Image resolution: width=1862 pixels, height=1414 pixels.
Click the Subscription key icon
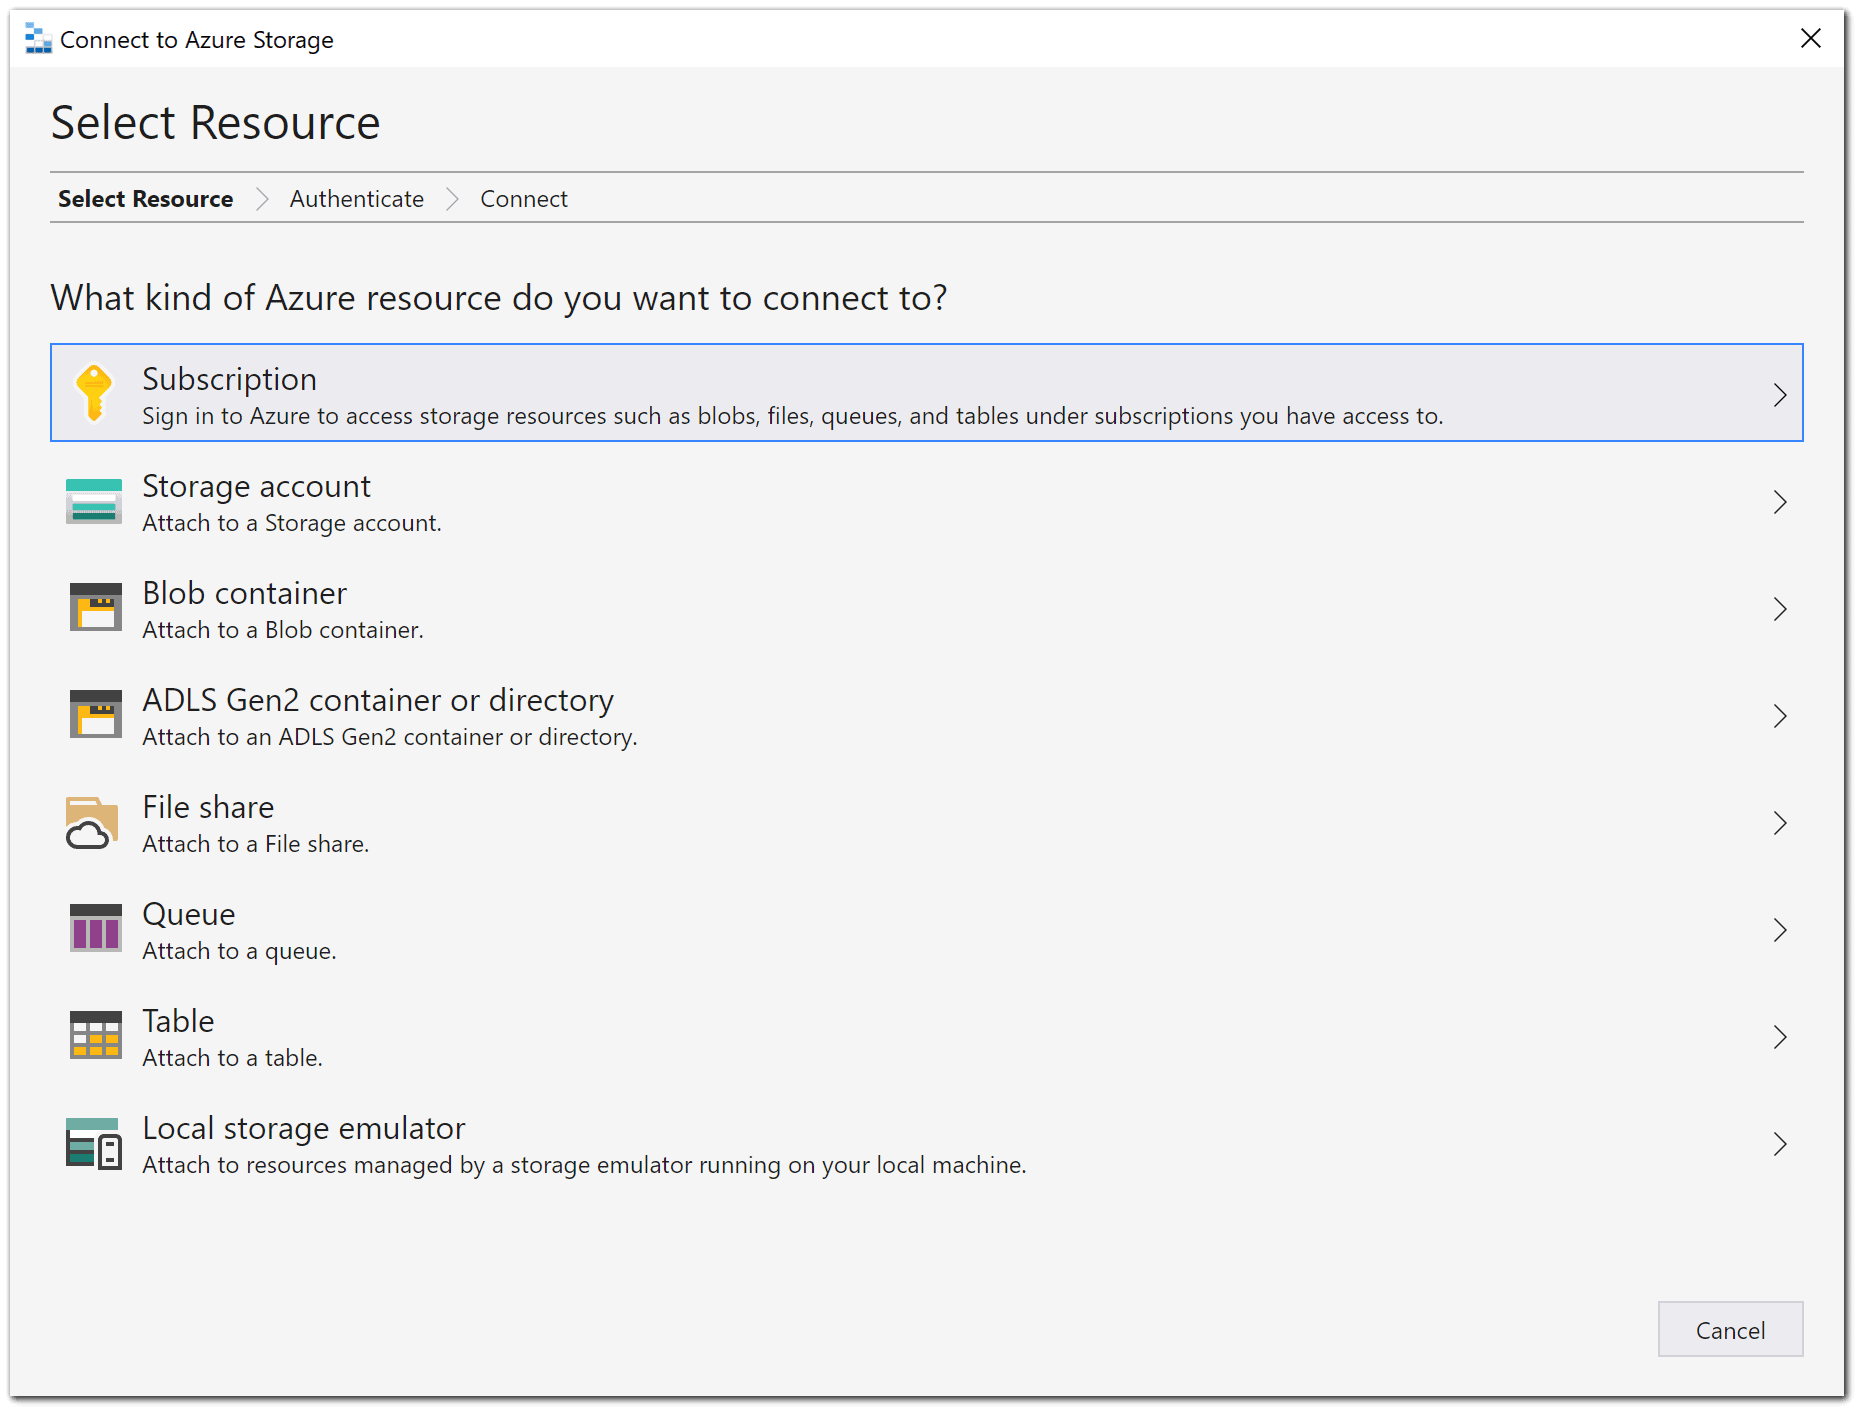tap(93, 393)
